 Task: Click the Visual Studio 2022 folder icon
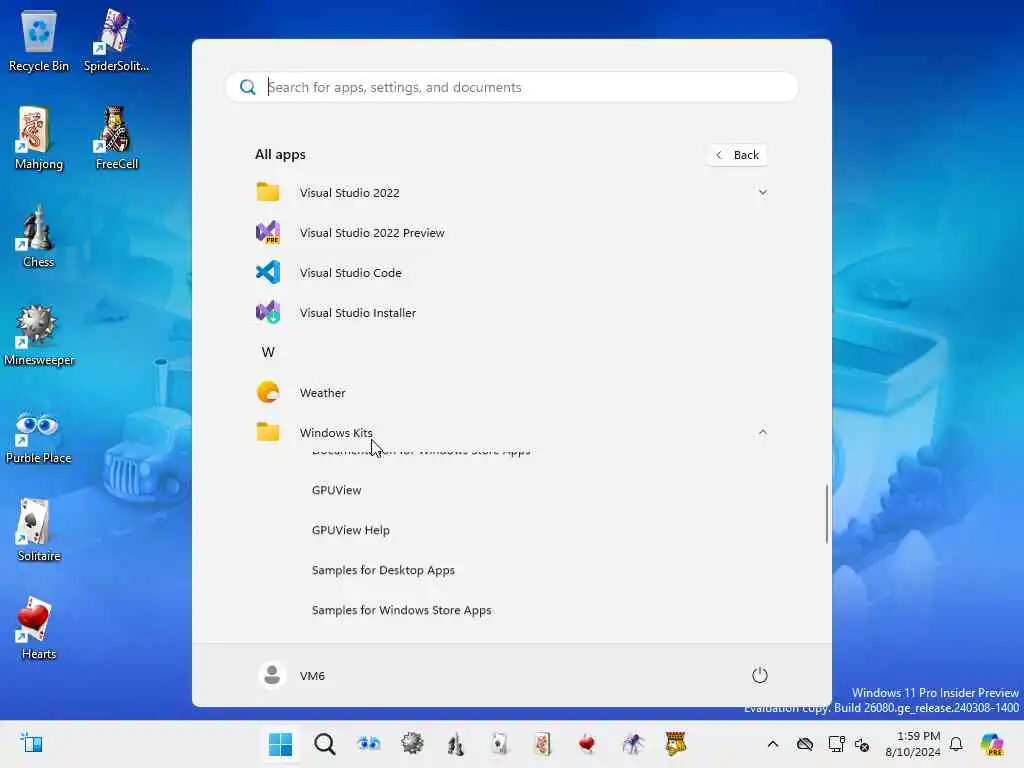268,193
